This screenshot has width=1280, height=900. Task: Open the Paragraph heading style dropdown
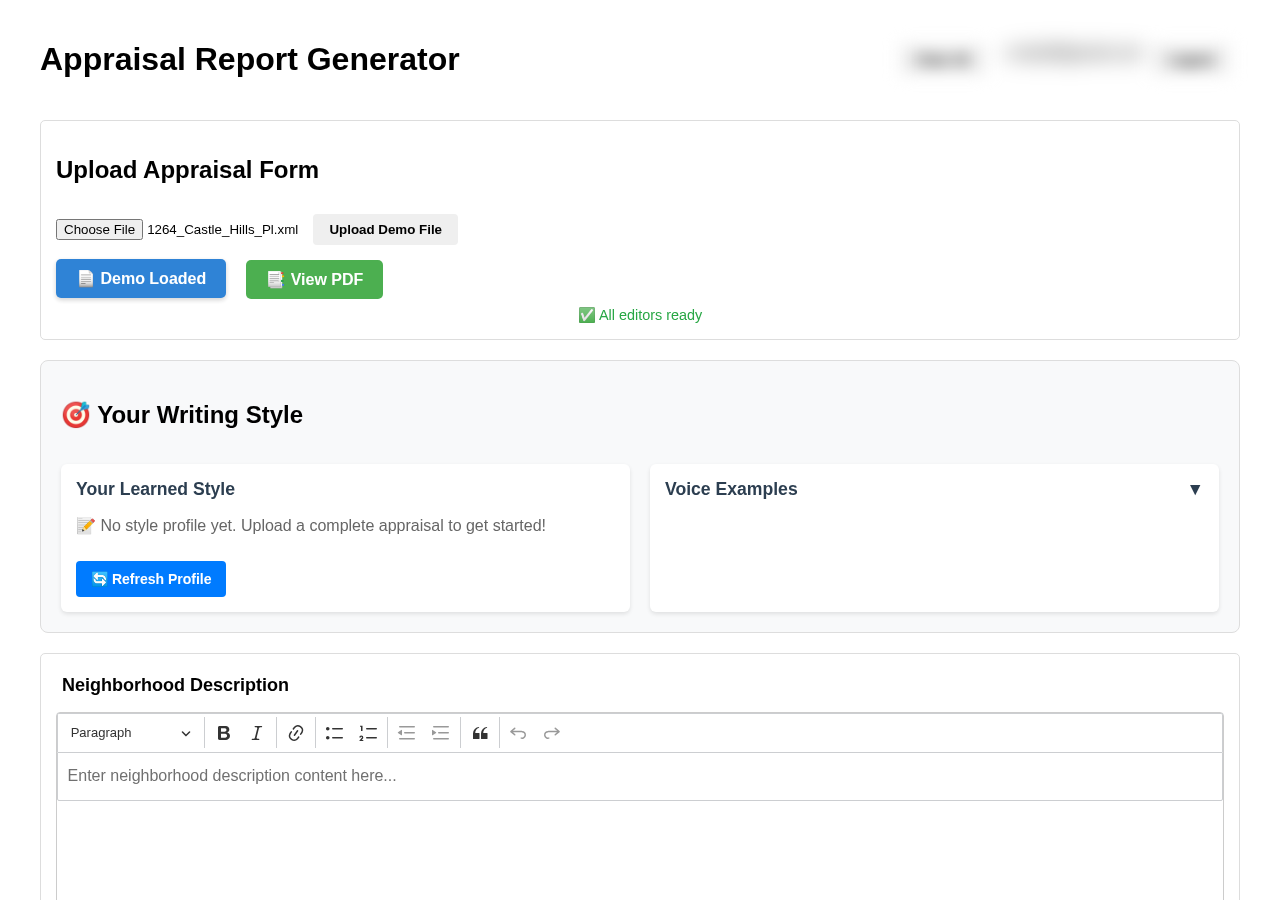(x=130, y=733)
